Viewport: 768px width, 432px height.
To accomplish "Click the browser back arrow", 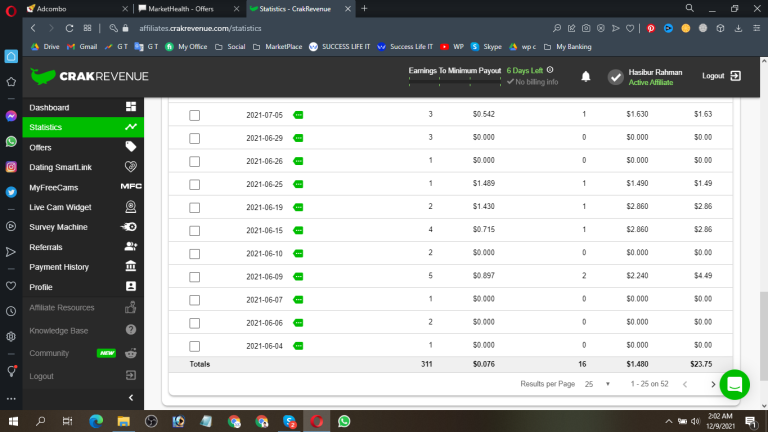I will (33, 28).
